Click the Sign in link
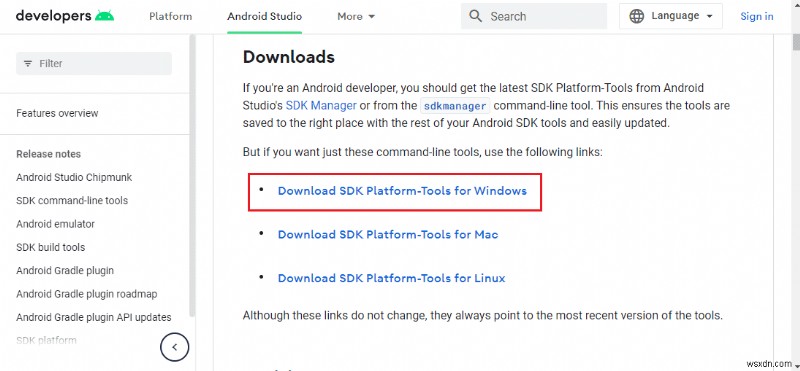This screenshot has width=800, height=371. pos(757,16)
